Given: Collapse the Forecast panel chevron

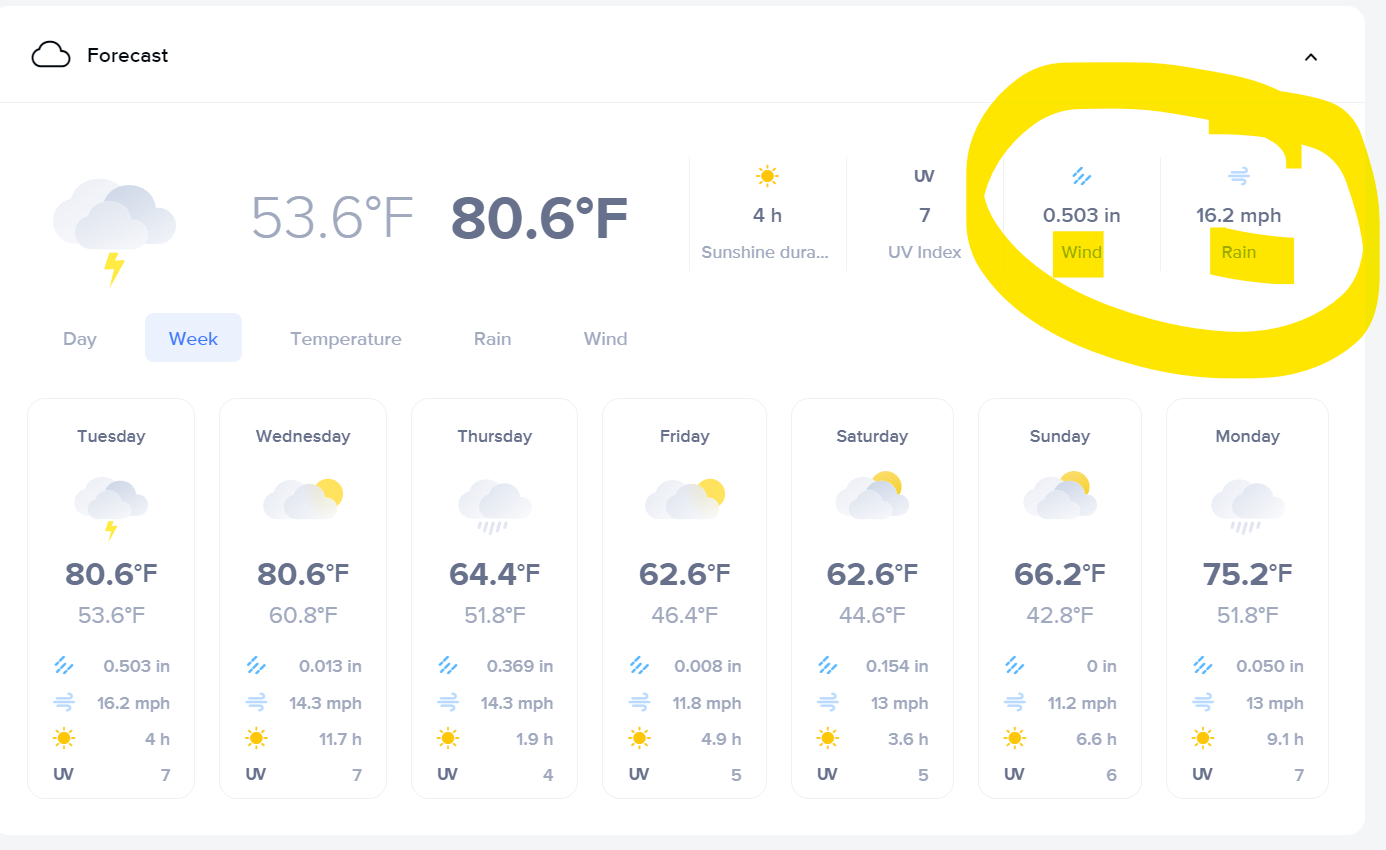Looking at the screenshot, I should pyautogui.click(x=1310, y=57).
